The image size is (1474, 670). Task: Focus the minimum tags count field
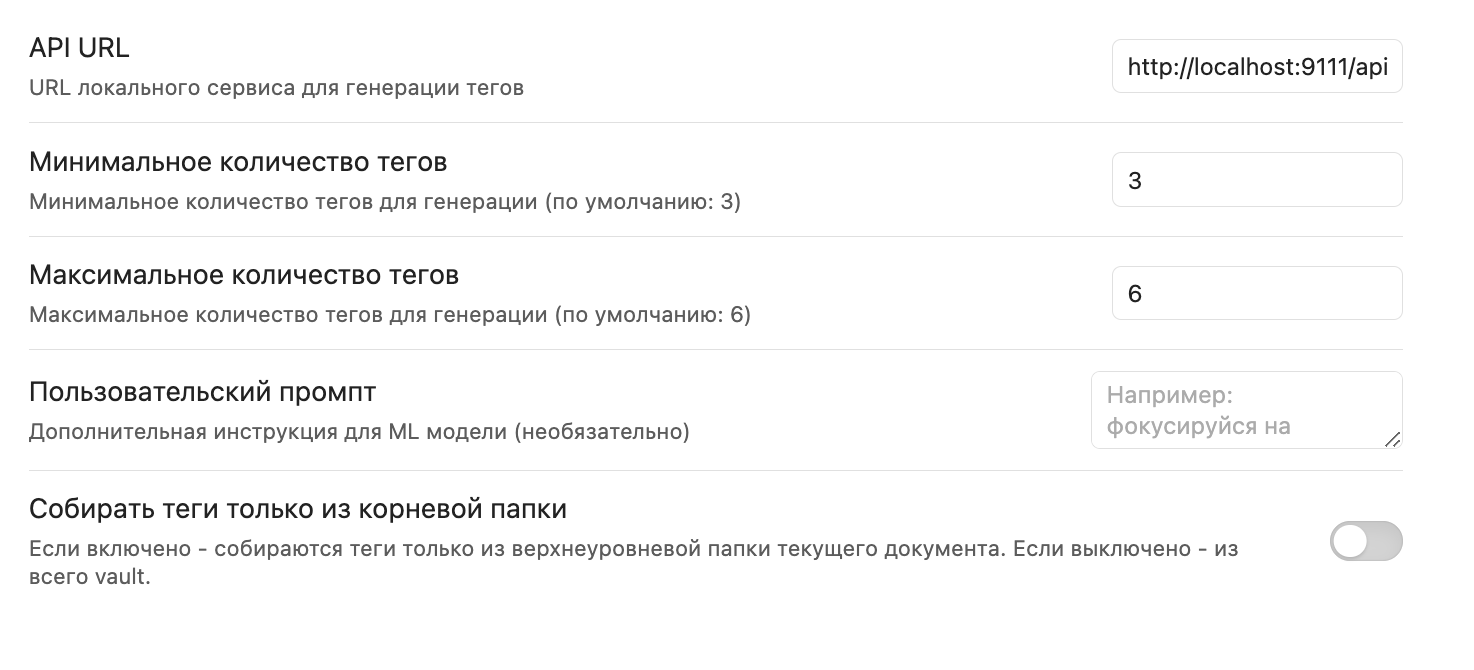[x=1256, y=180]
